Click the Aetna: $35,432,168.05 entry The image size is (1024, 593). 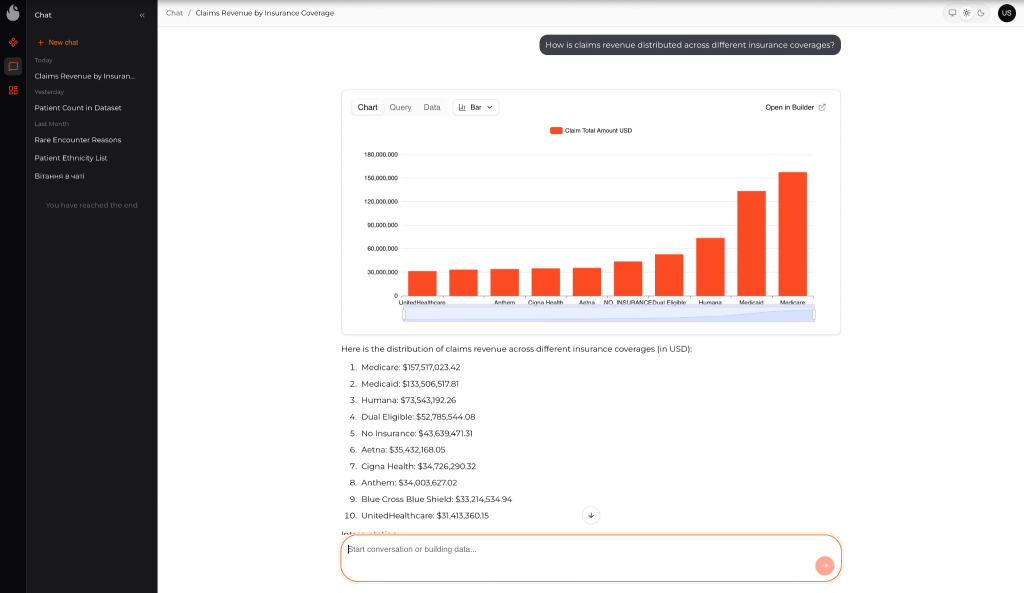[403, 450]
